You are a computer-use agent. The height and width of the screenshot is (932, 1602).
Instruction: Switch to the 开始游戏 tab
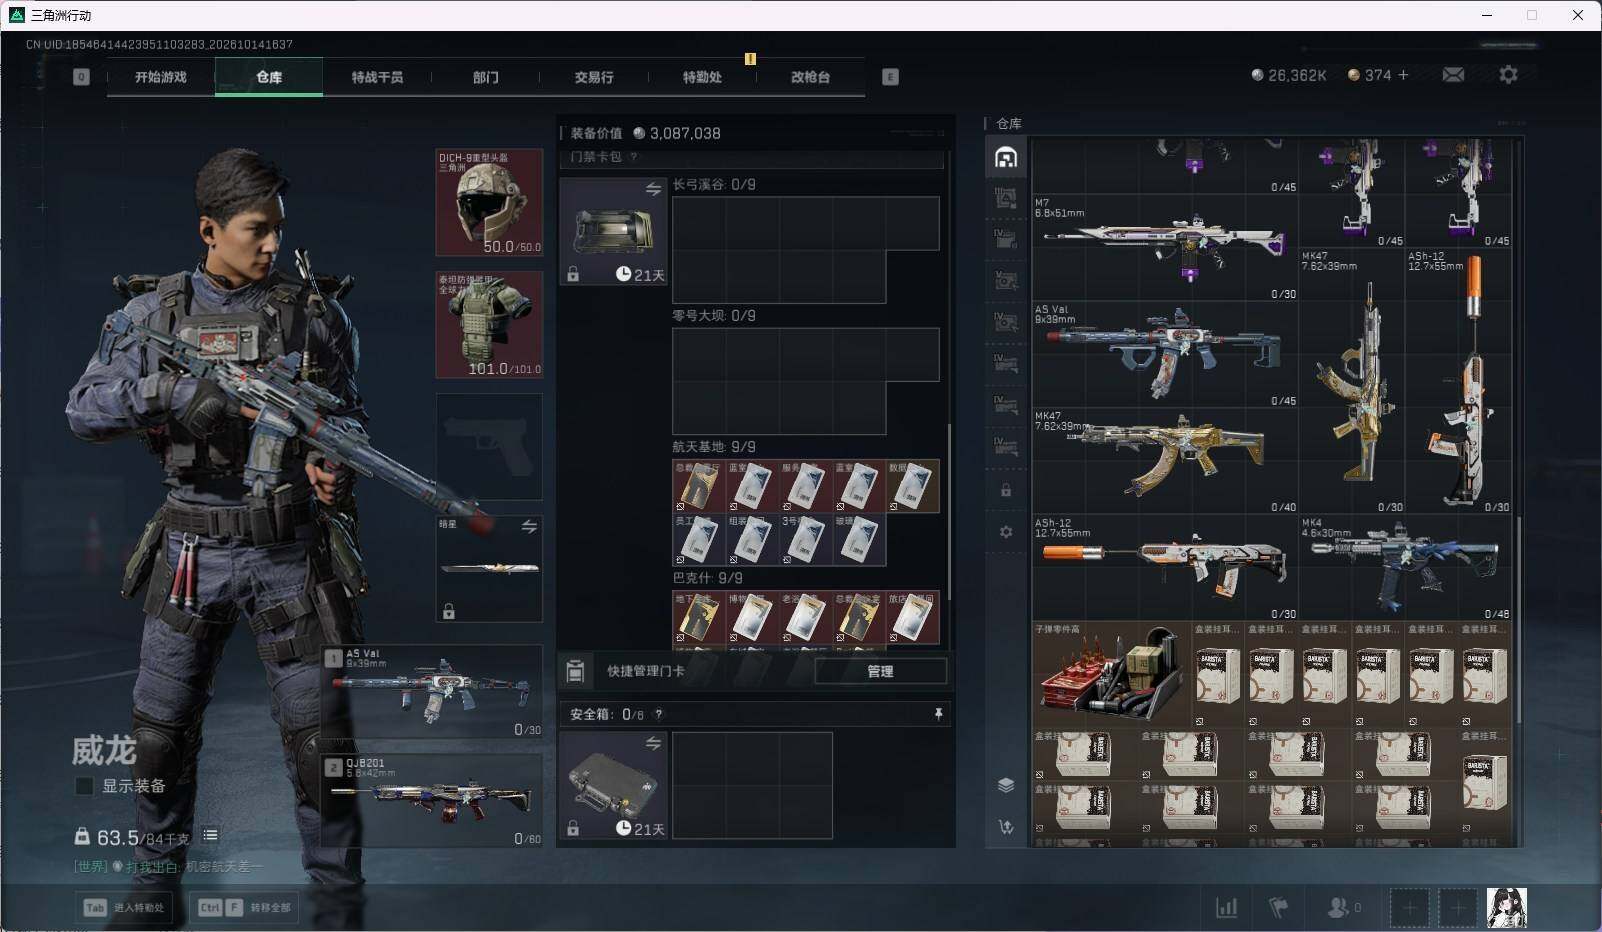click(161, 77)
